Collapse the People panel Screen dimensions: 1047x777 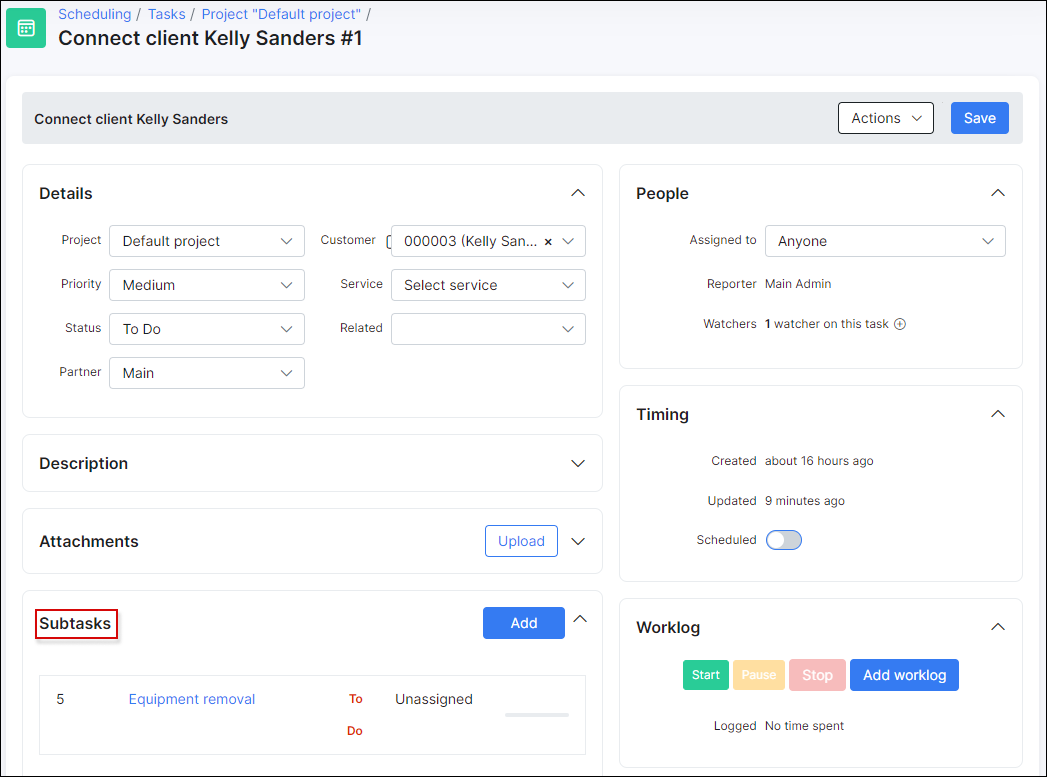pos(997,193)
